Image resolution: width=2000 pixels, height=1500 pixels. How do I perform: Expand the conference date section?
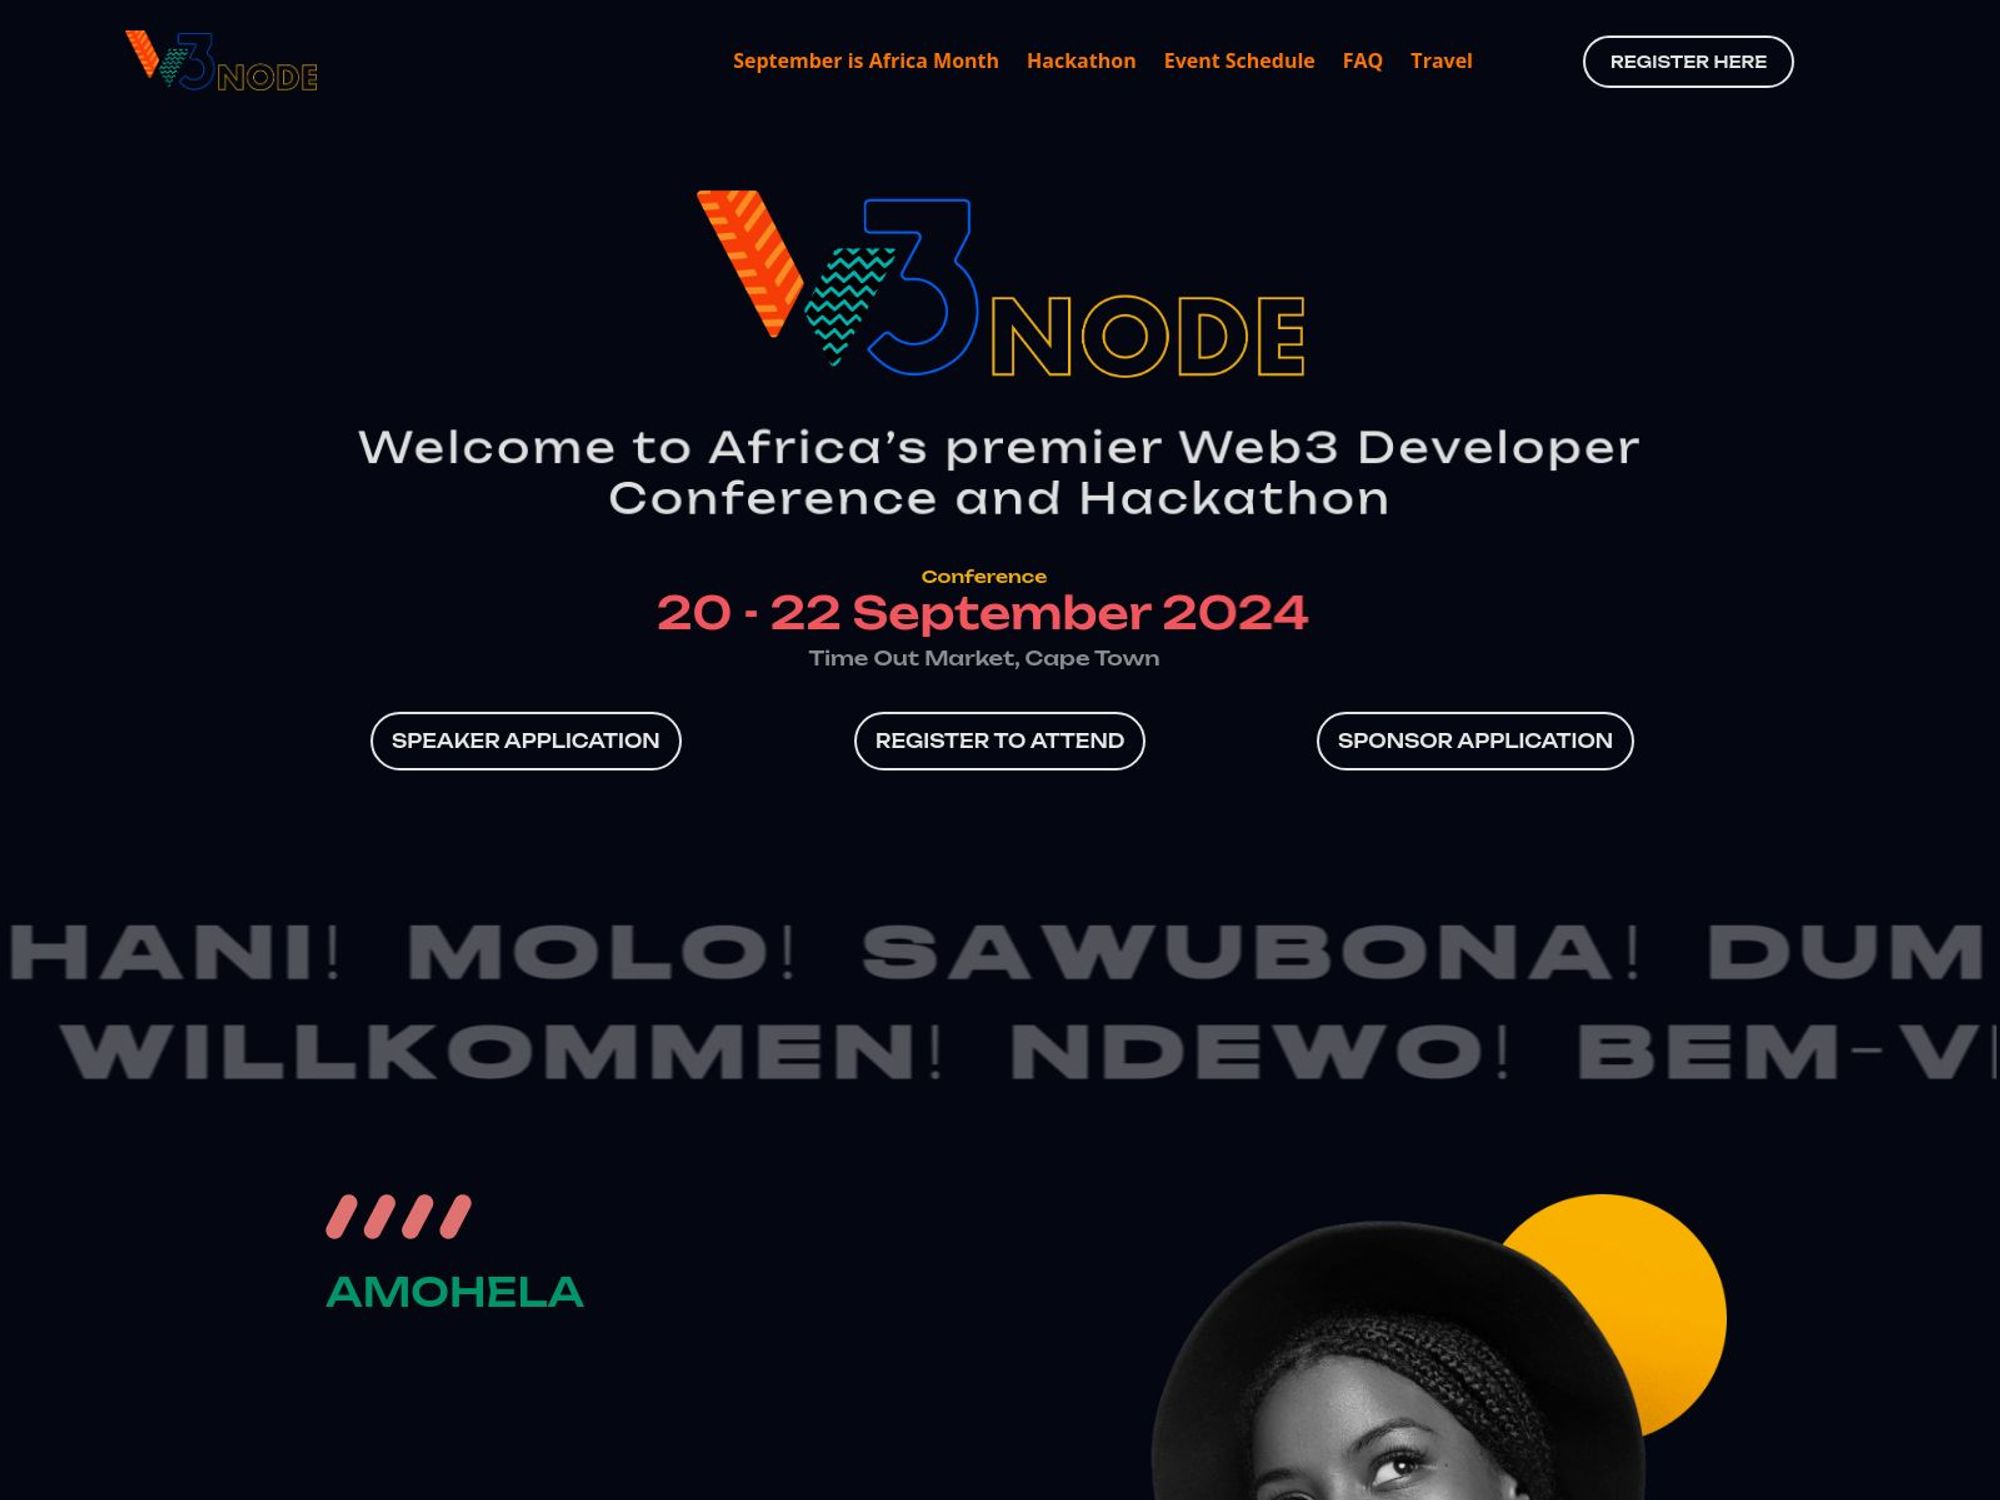pos(984,613)
